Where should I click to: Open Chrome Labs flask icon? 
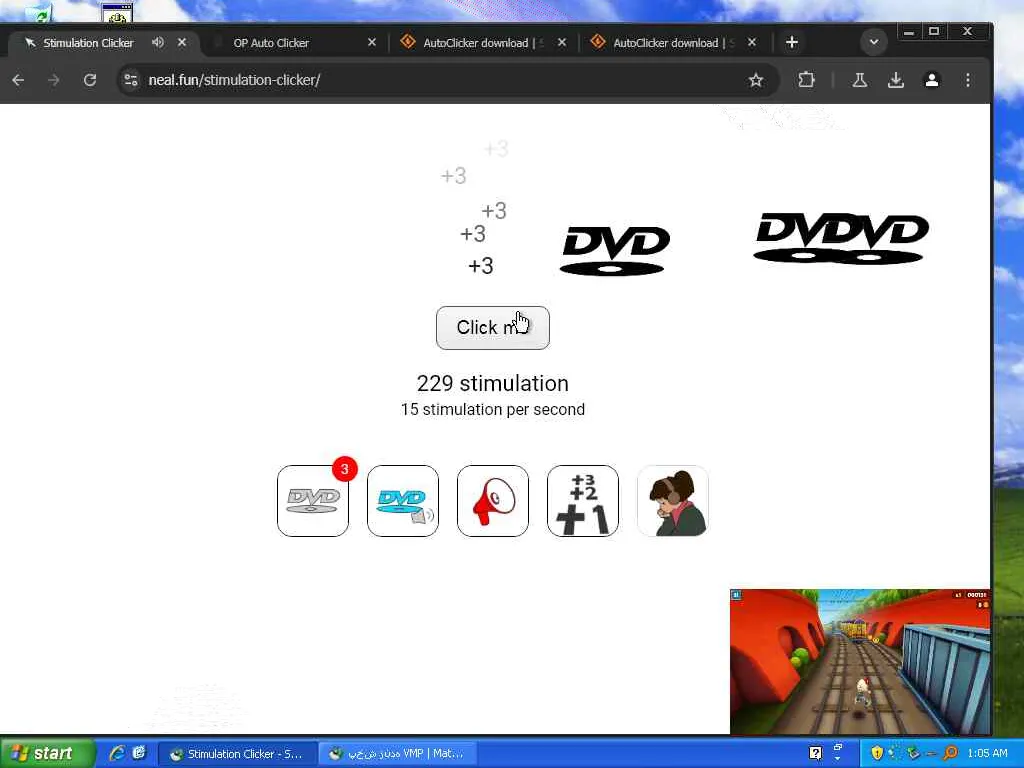[x=859, y=80]
